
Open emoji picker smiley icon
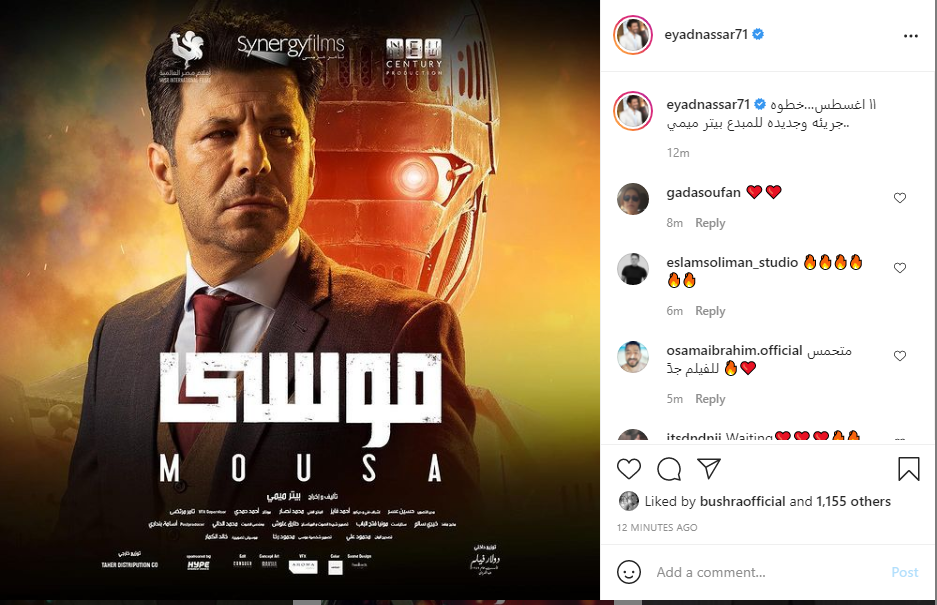pyautogui.click(x=629, y=572)
